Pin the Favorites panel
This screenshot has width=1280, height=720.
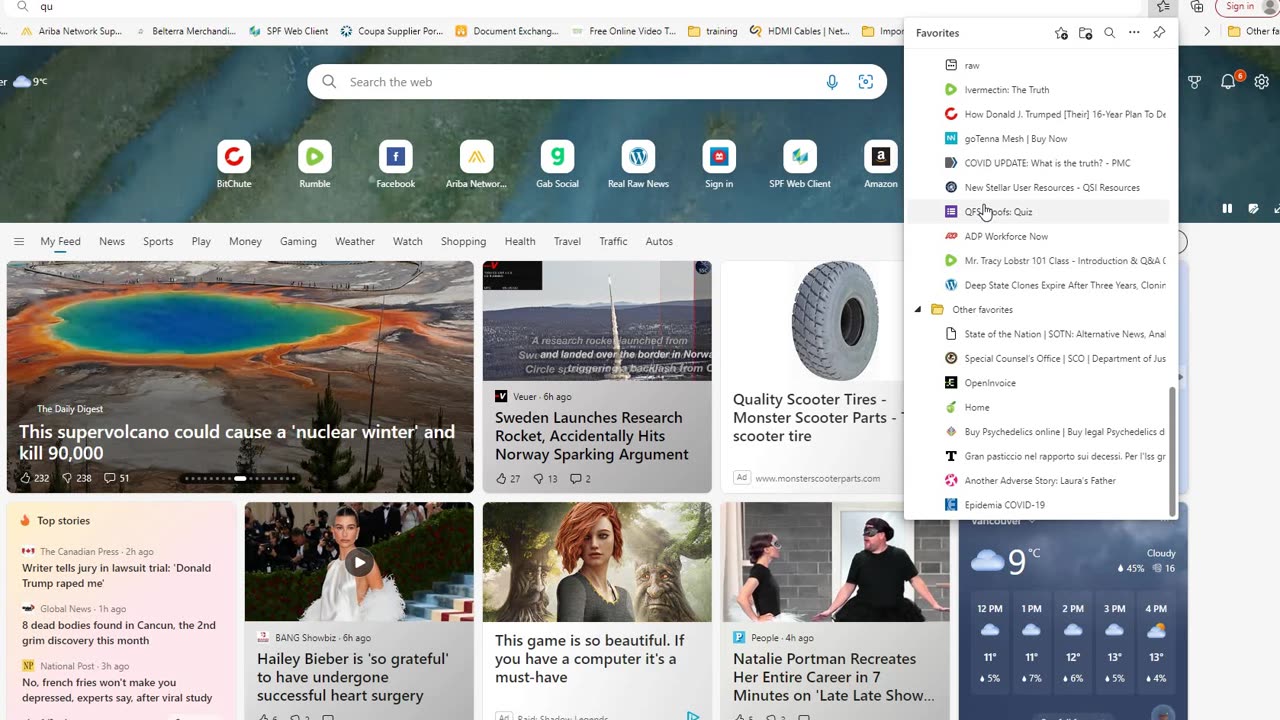[1159, 33]
